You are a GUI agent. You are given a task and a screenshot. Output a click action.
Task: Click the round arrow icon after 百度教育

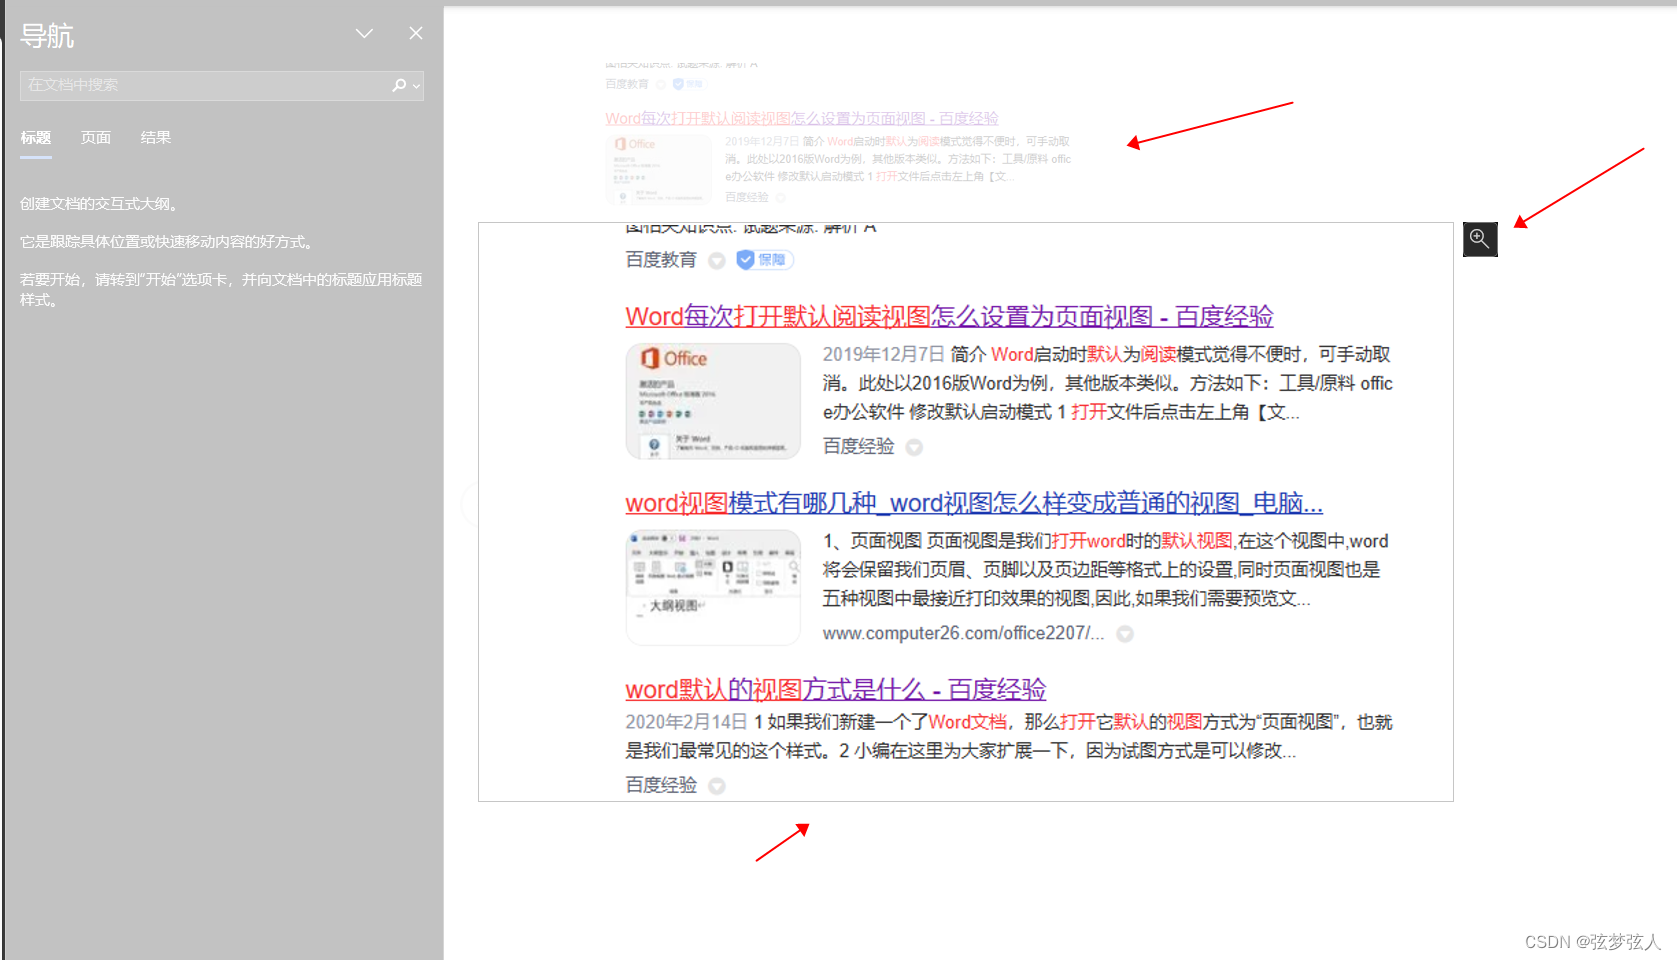point(716,261)
